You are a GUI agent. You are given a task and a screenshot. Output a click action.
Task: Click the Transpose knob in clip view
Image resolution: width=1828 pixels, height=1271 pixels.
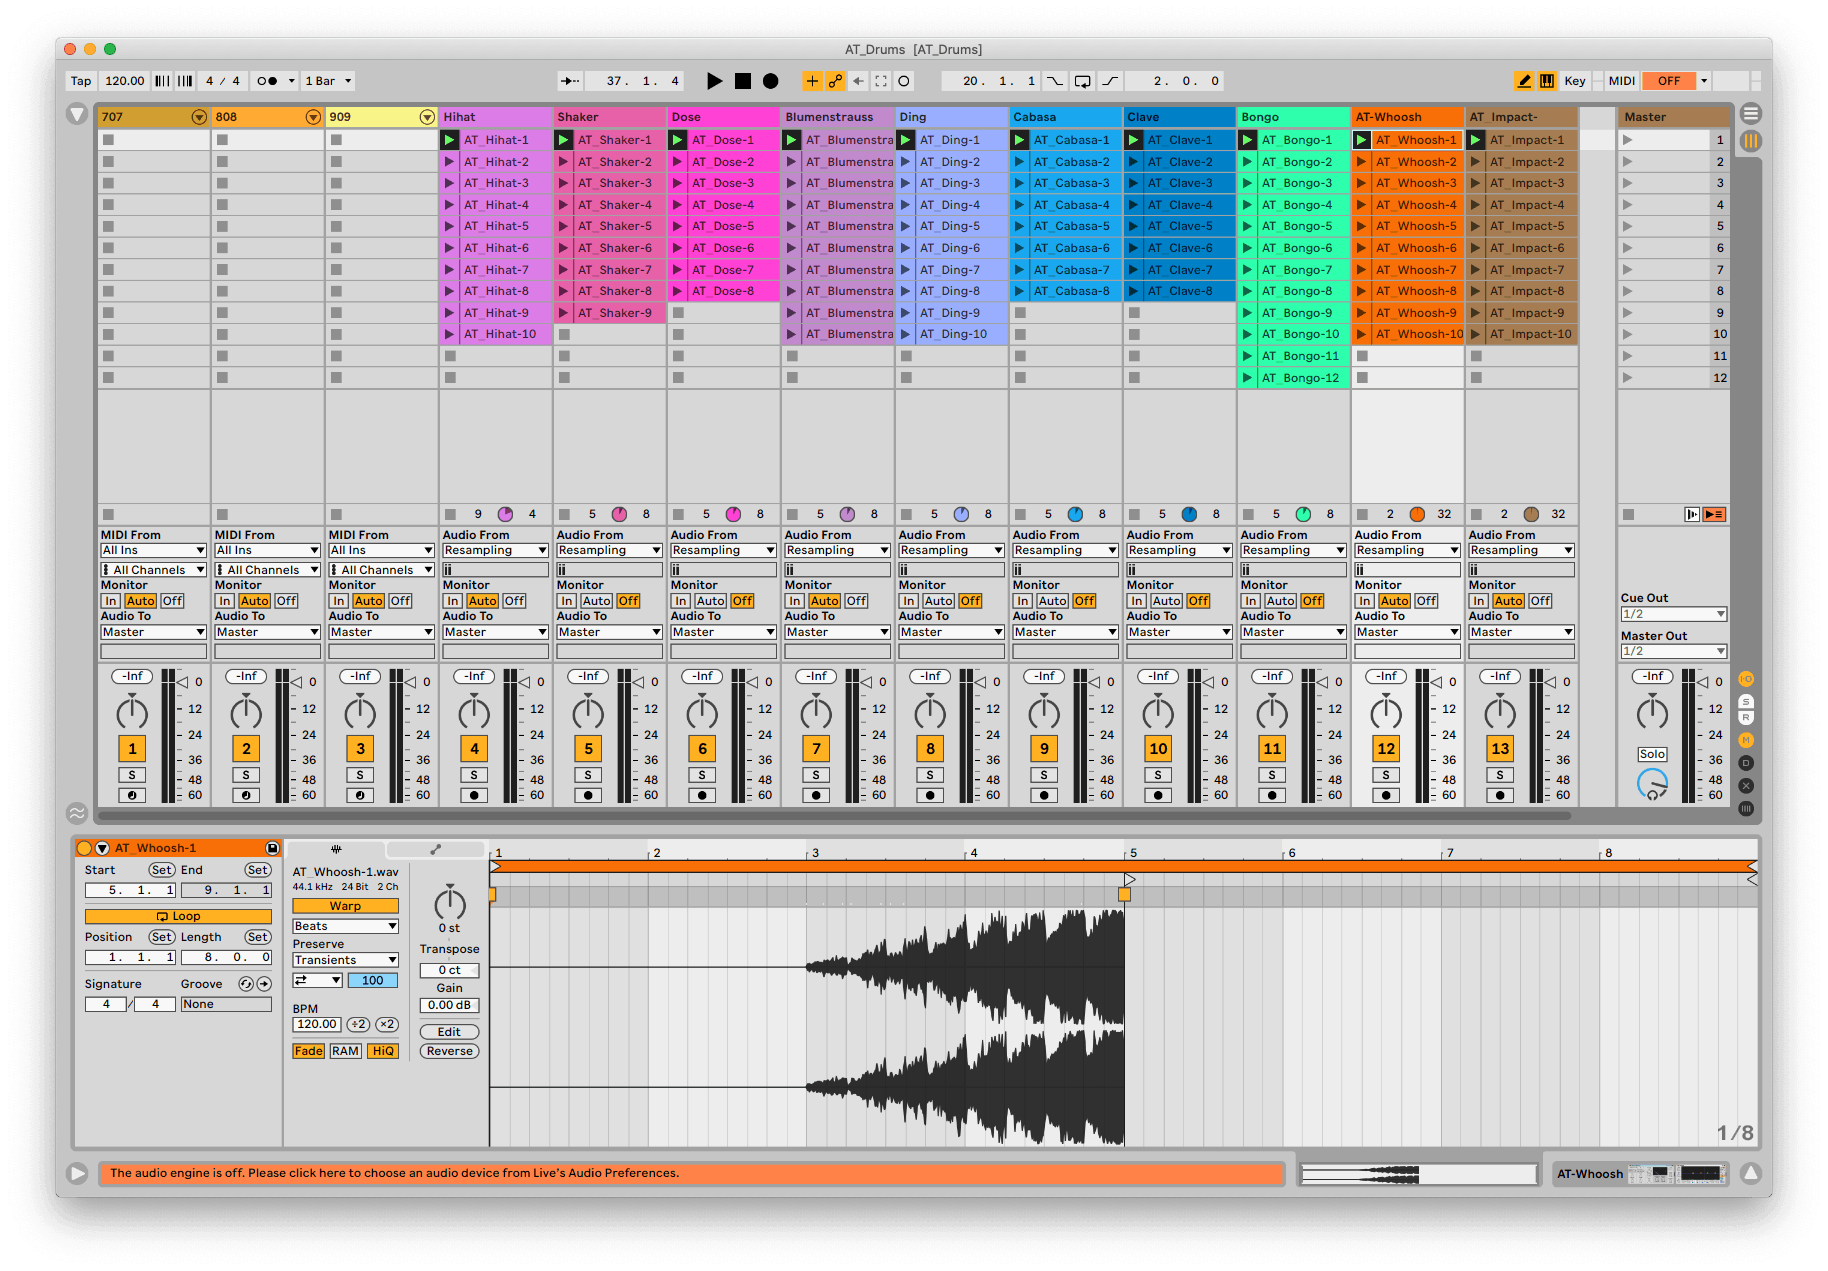click(x=449, y=904)
